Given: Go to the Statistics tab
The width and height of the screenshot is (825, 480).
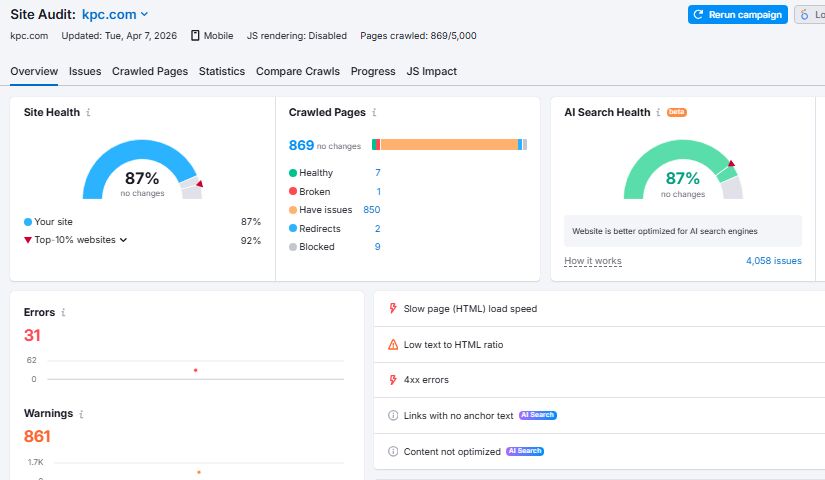Looking at the screenshot, I should 222,71.
